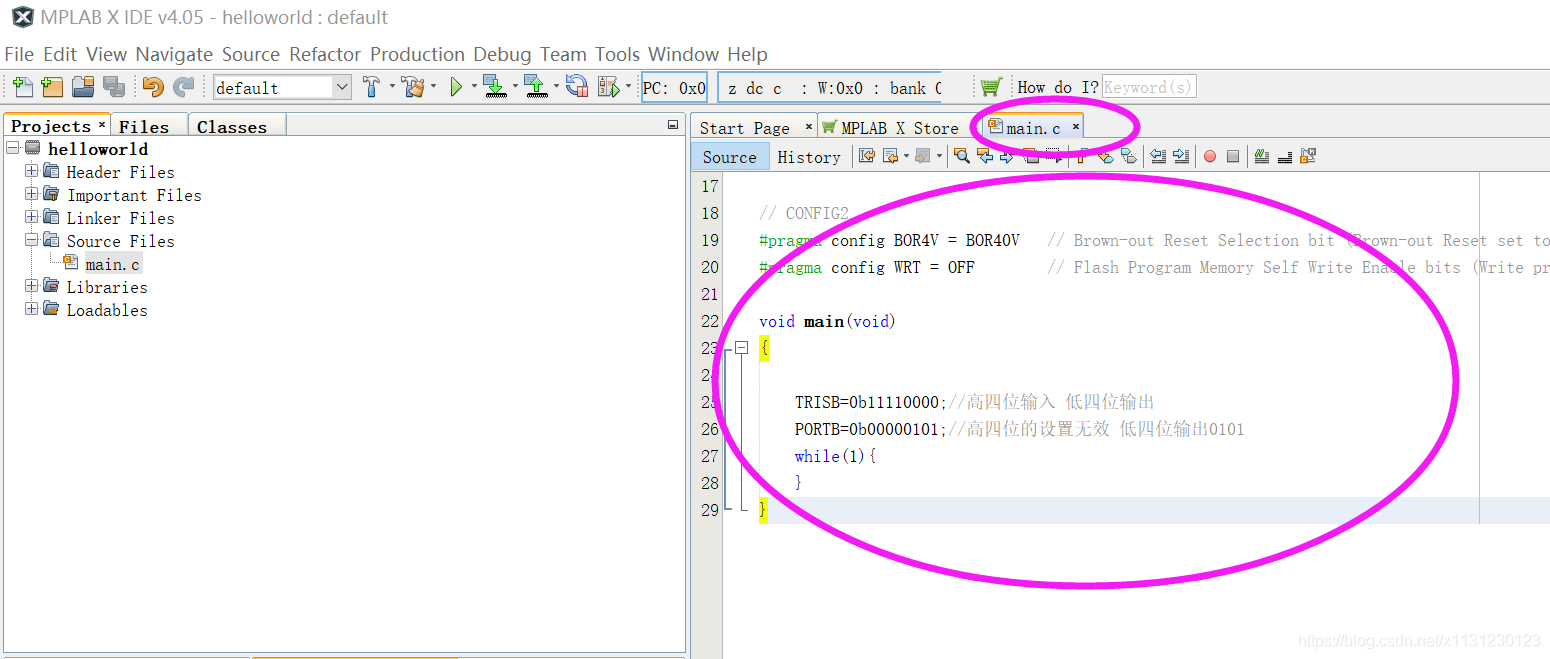Click the Go to Header/Source icon

click(1308, 156)
